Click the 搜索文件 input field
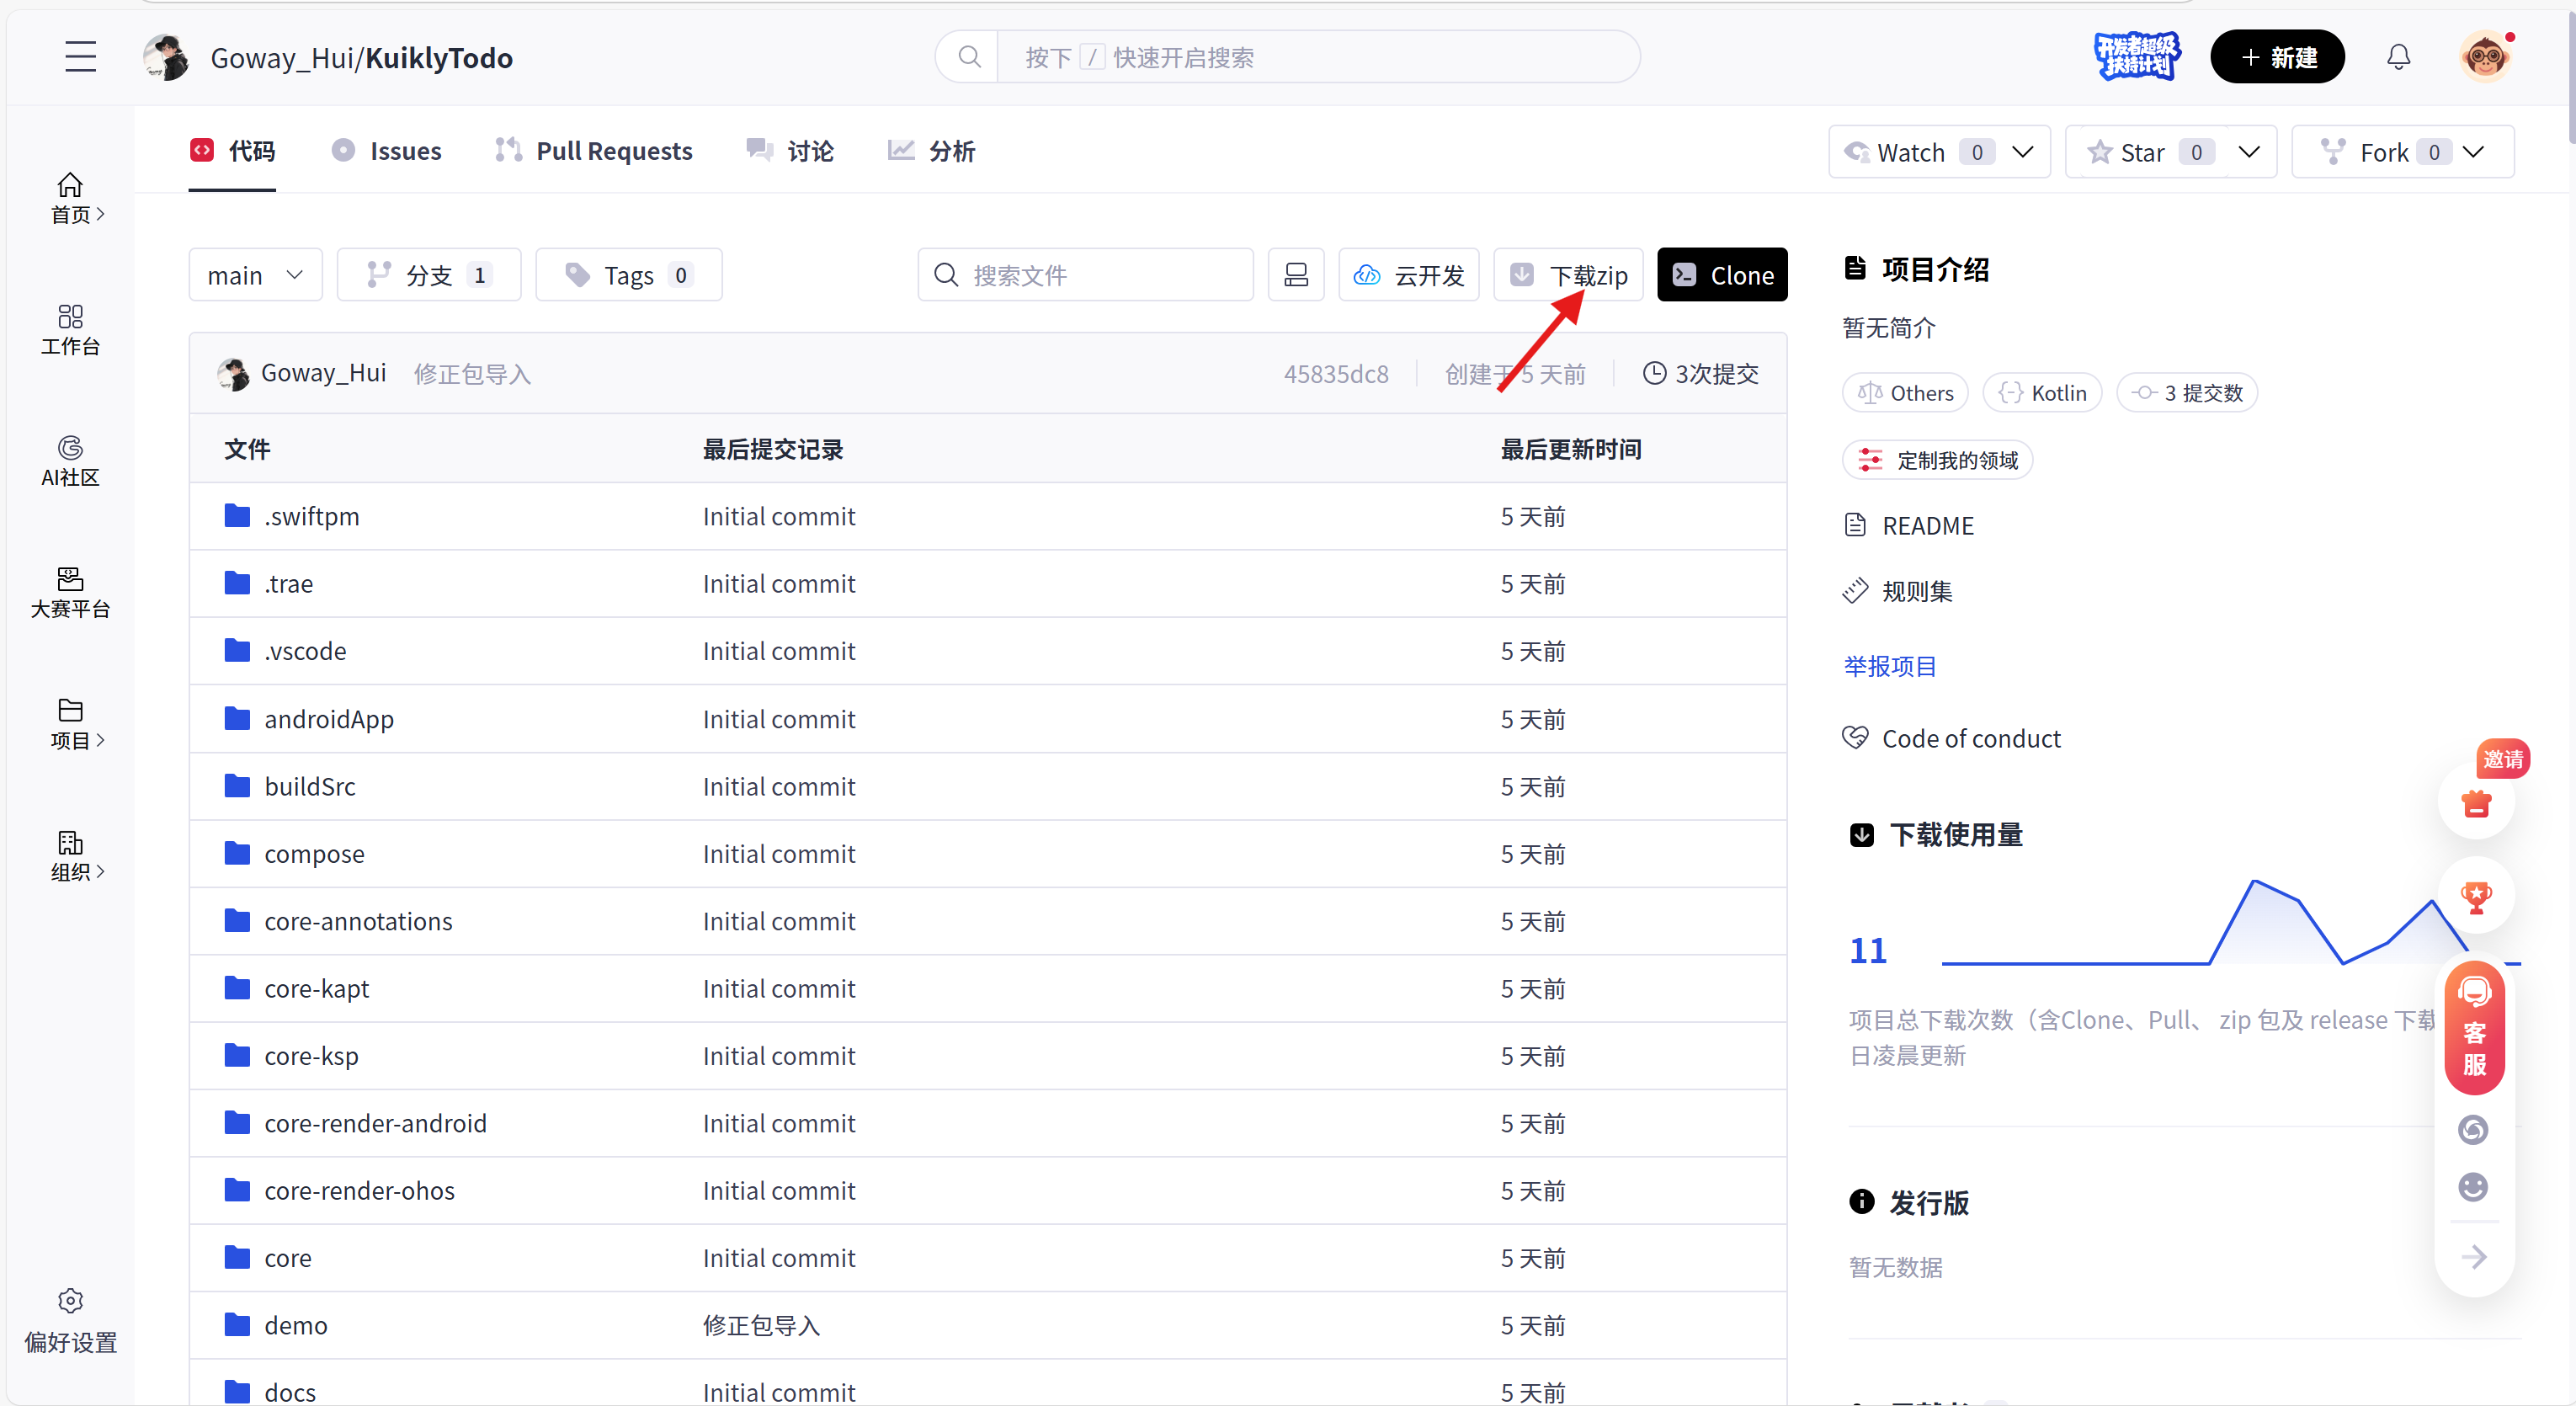The image size is (2576, 1406). click(x=1100, y=275)
